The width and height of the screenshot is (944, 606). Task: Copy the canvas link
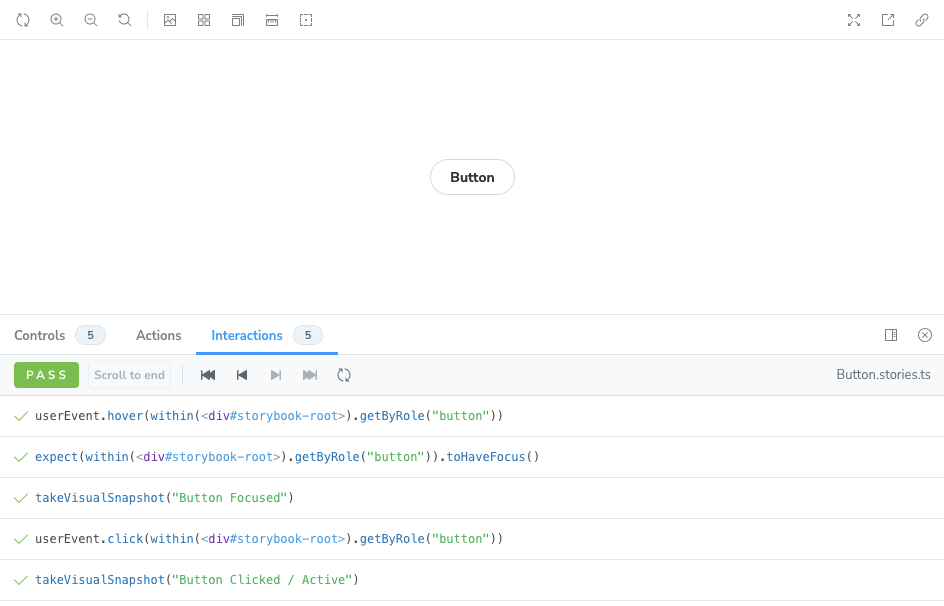point(921,20)
